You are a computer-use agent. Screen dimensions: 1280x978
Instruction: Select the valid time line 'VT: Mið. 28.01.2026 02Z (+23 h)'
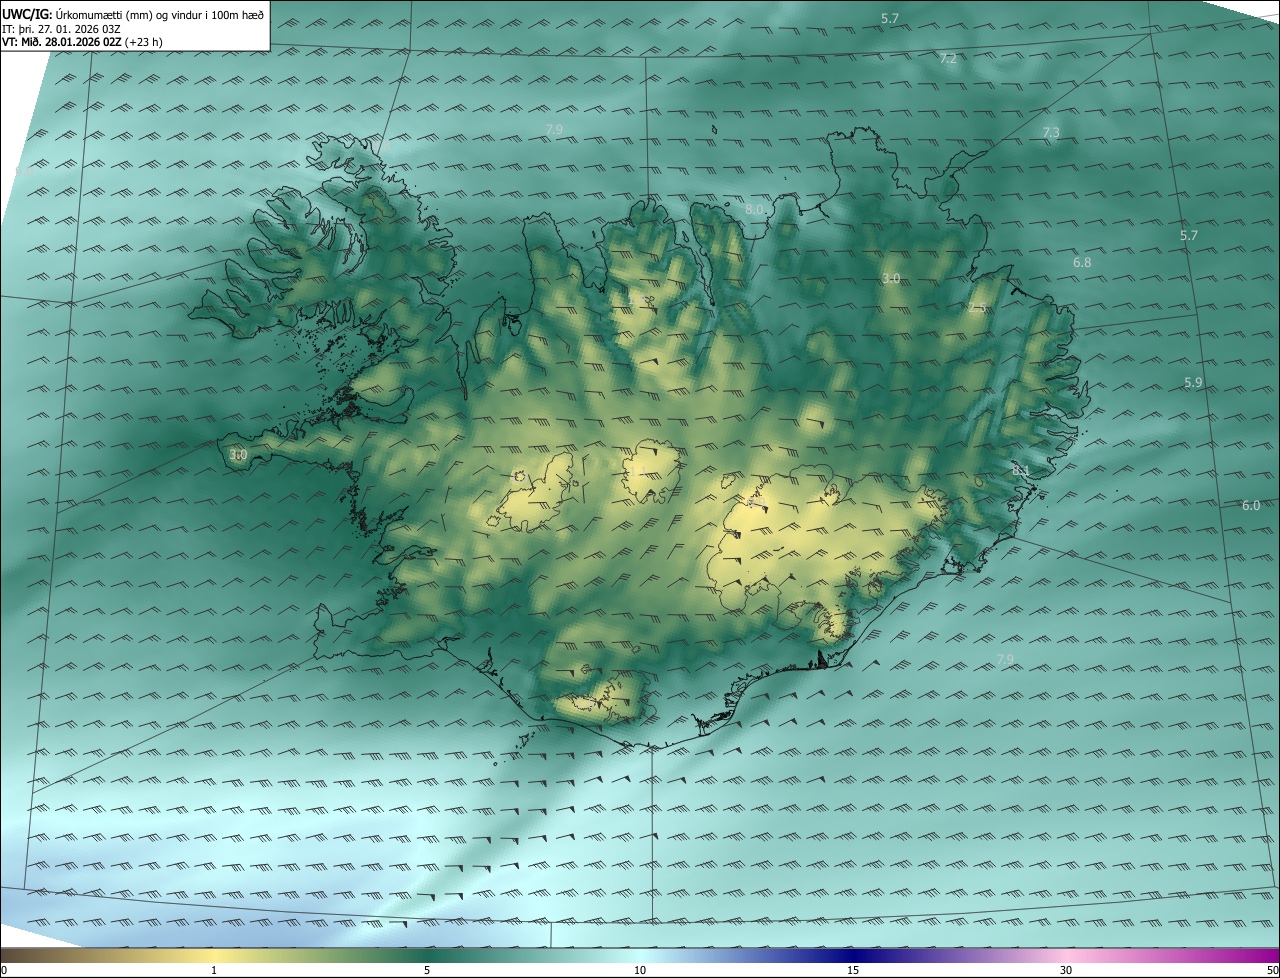tap(82, 42)
